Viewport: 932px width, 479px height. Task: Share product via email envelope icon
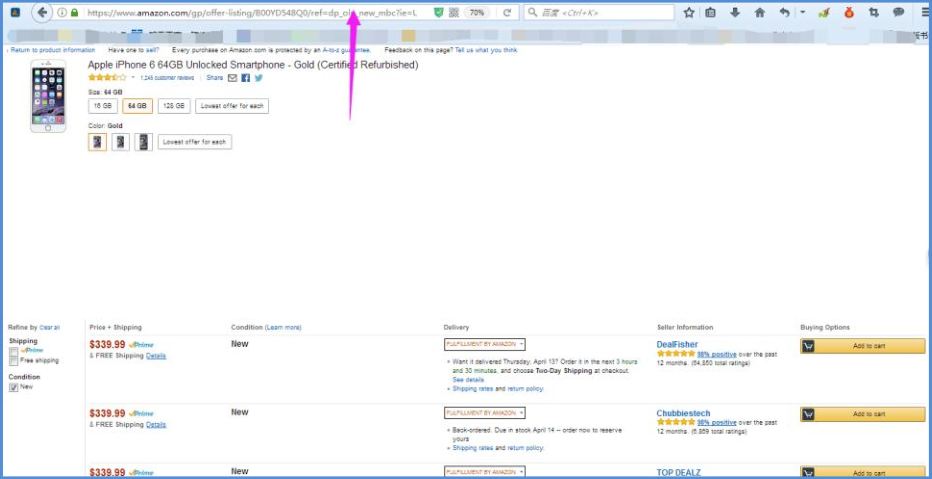click(233, 77)
